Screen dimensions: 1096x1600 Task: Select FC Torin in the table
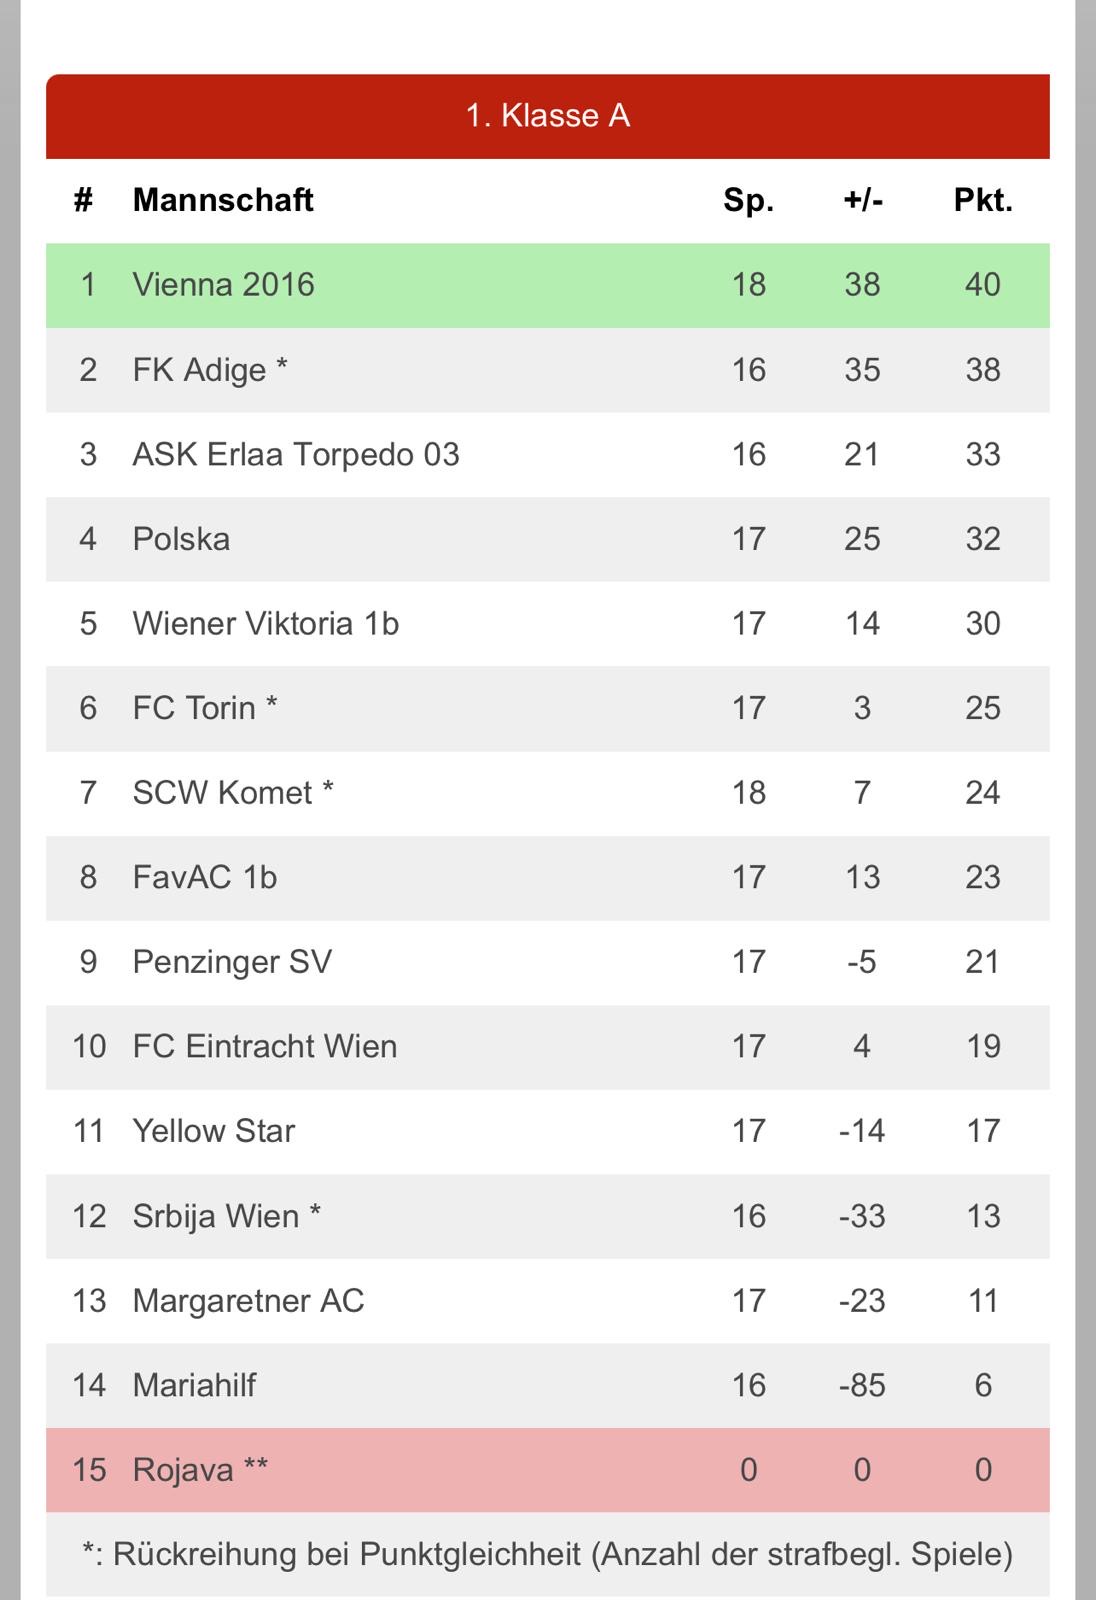tap(548, 708)
